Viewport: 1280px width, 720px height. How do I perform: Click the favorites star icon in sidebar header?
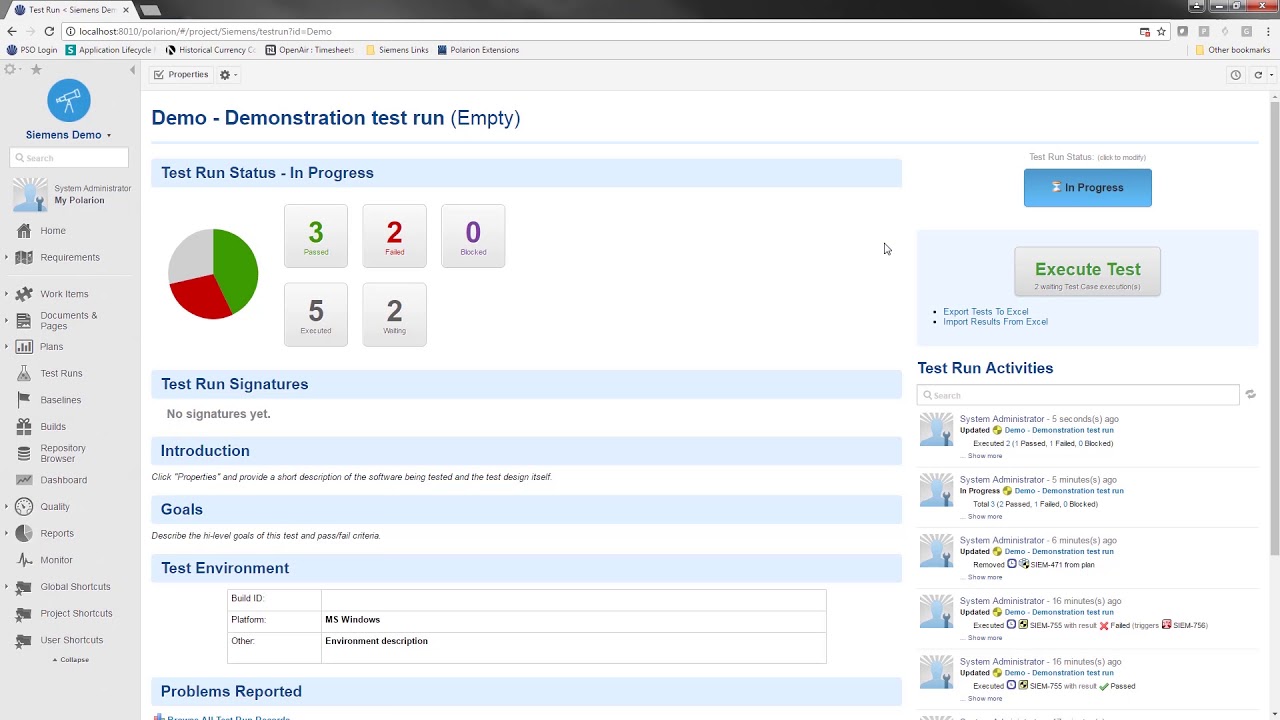pyautogui.click(x=36, y=69)
